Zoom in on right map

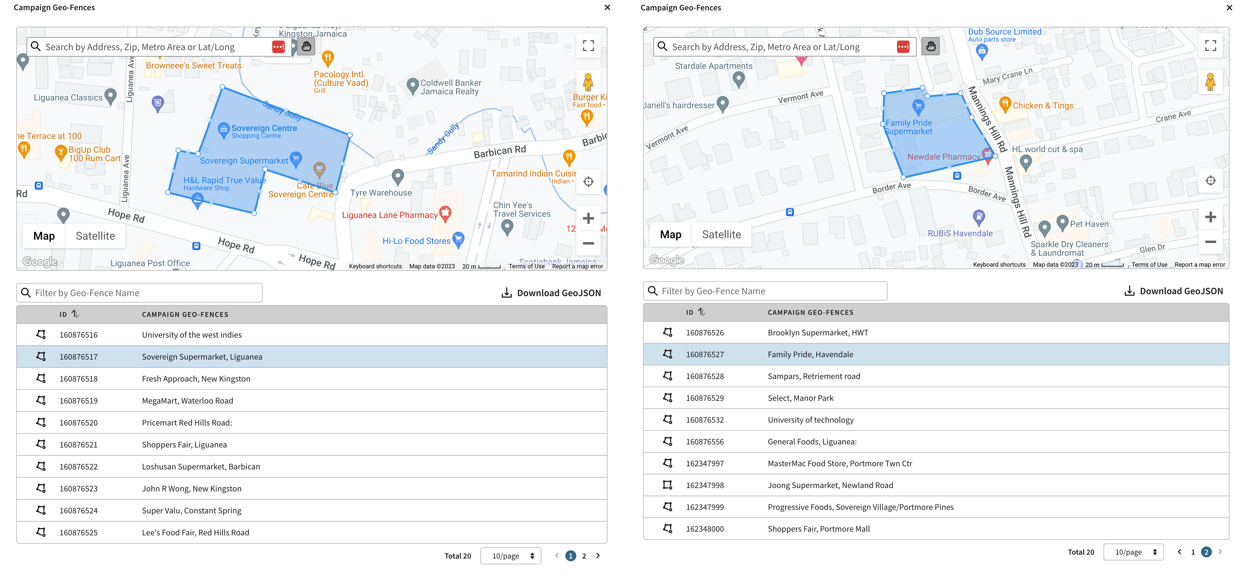click(x=1210, y=217)
